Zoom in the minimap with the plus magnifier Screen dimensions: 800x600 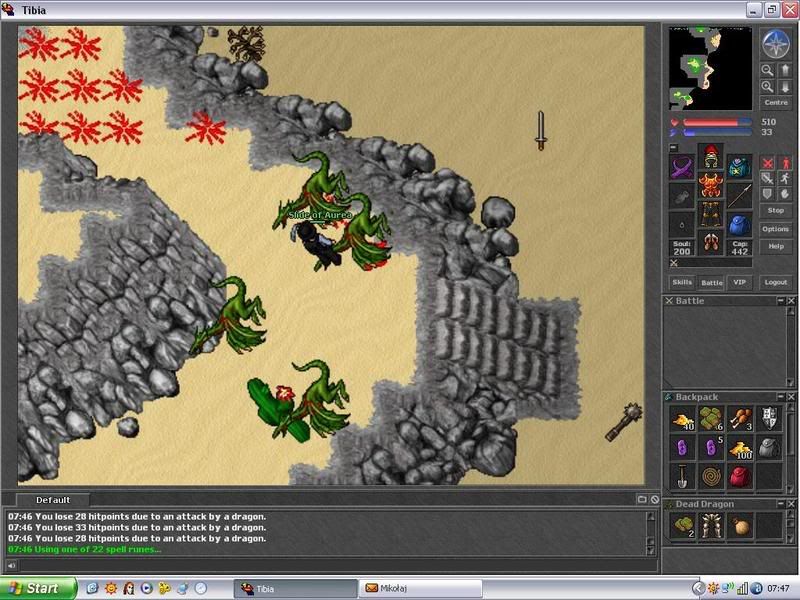coord(767,87)
